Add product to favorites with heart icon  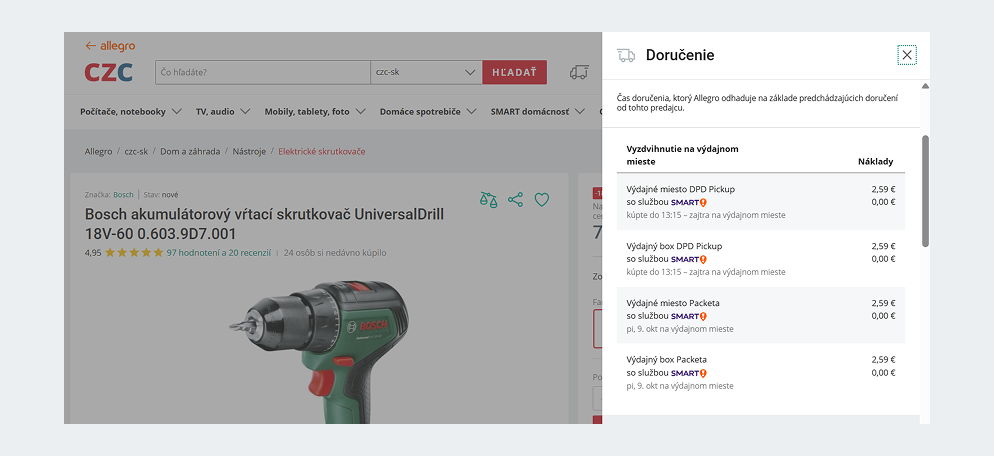tap(541, 200)
